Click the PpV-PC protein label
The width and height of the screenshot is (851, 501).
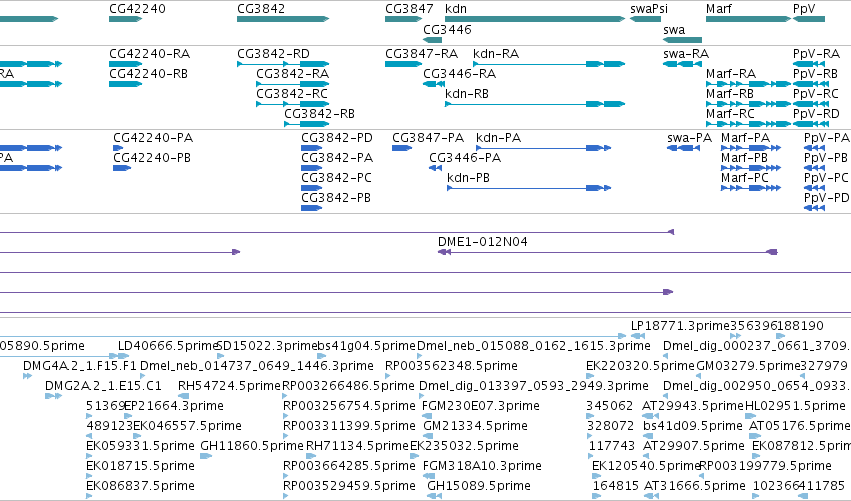click(826, 177)
